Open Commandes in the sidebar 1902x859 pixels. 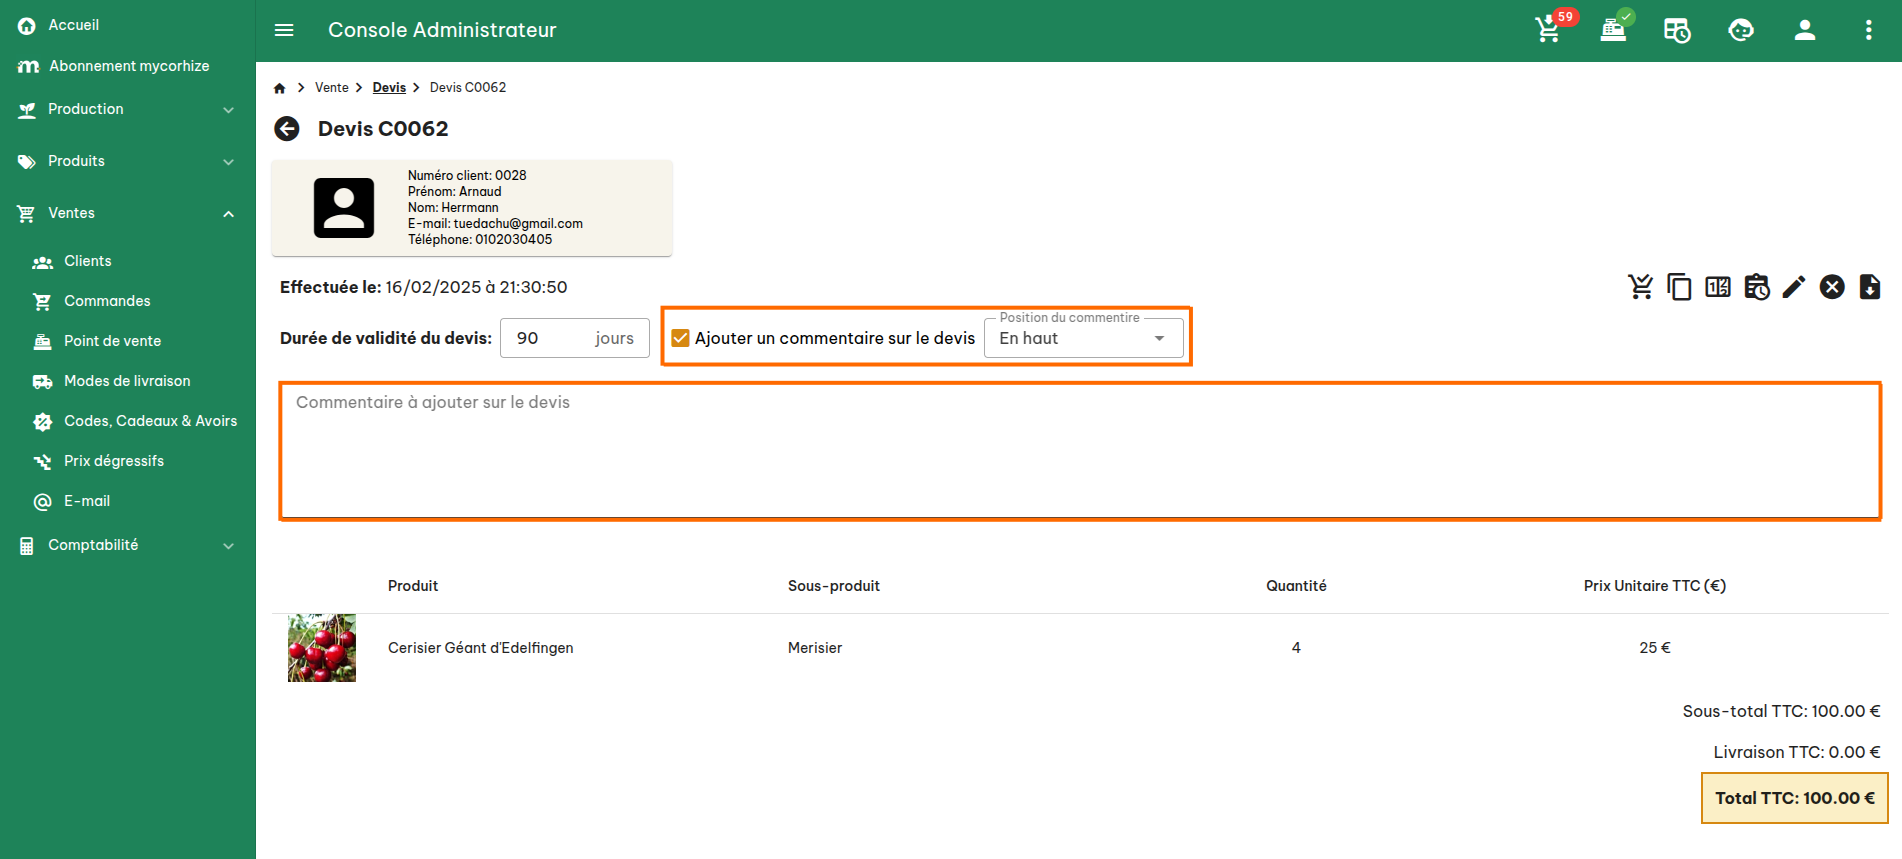pos(107,301)
